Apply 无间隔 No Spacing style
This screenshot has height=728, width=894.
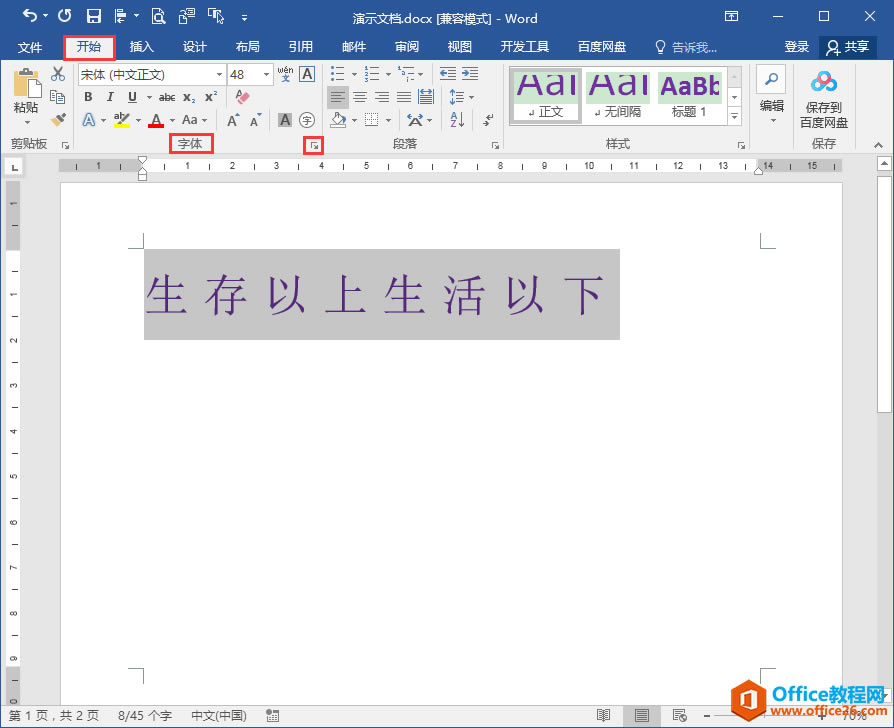point(617,95)
